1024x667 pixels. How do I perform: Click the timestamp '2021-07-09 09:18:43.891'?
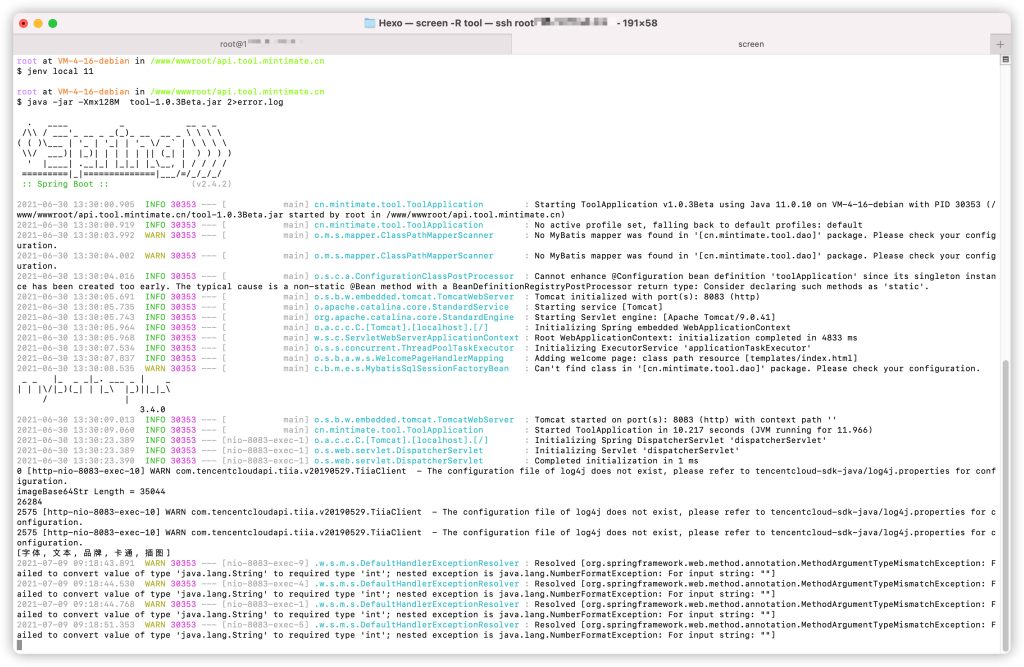[76, 563]
